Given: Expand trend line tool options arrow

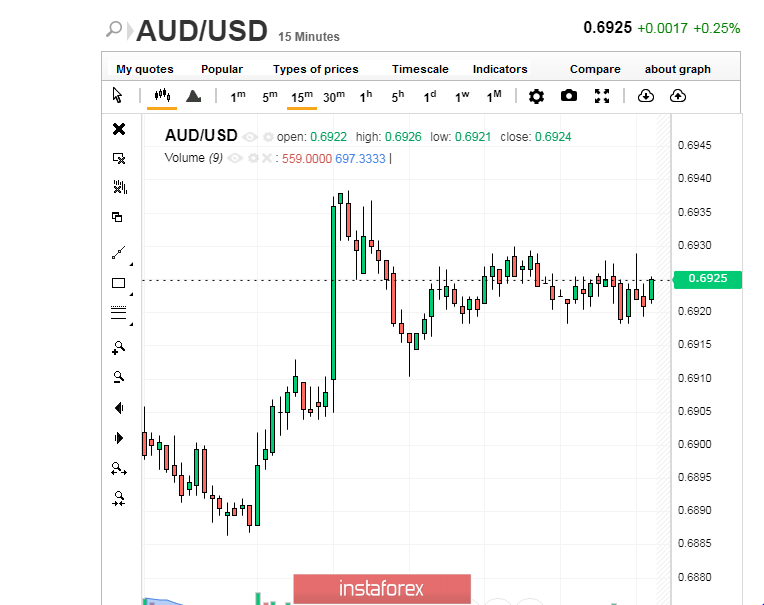Looking at the screenshot, I should point(131,264).
